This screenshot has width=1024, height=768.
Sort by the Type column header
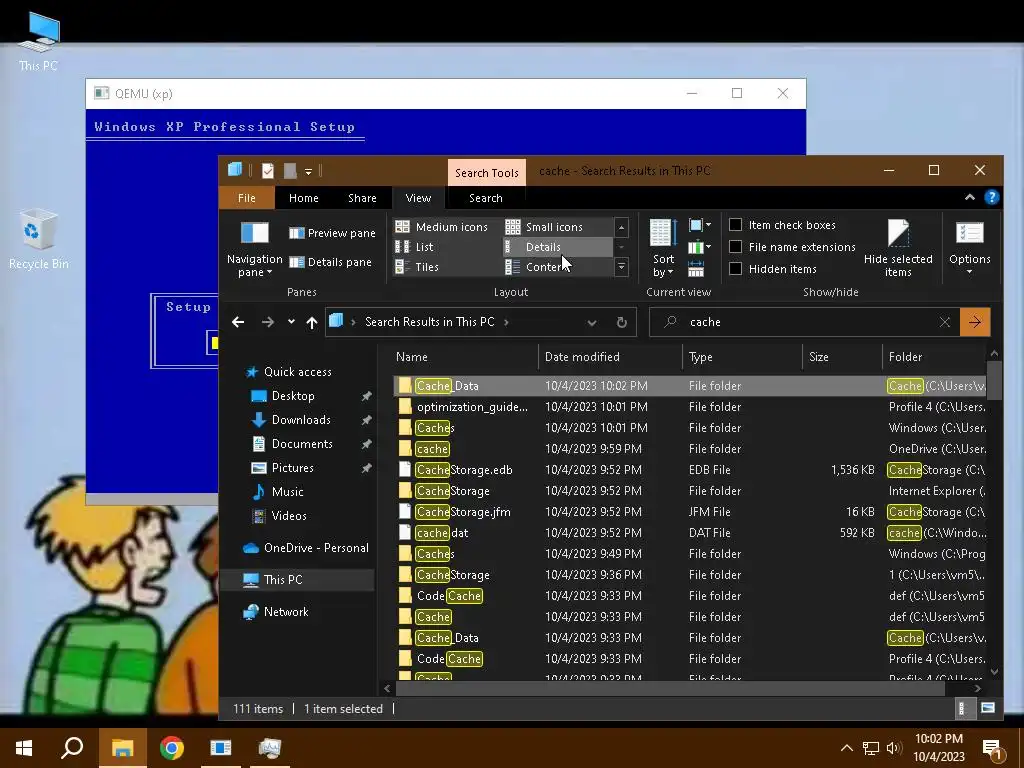click(743, 357)
